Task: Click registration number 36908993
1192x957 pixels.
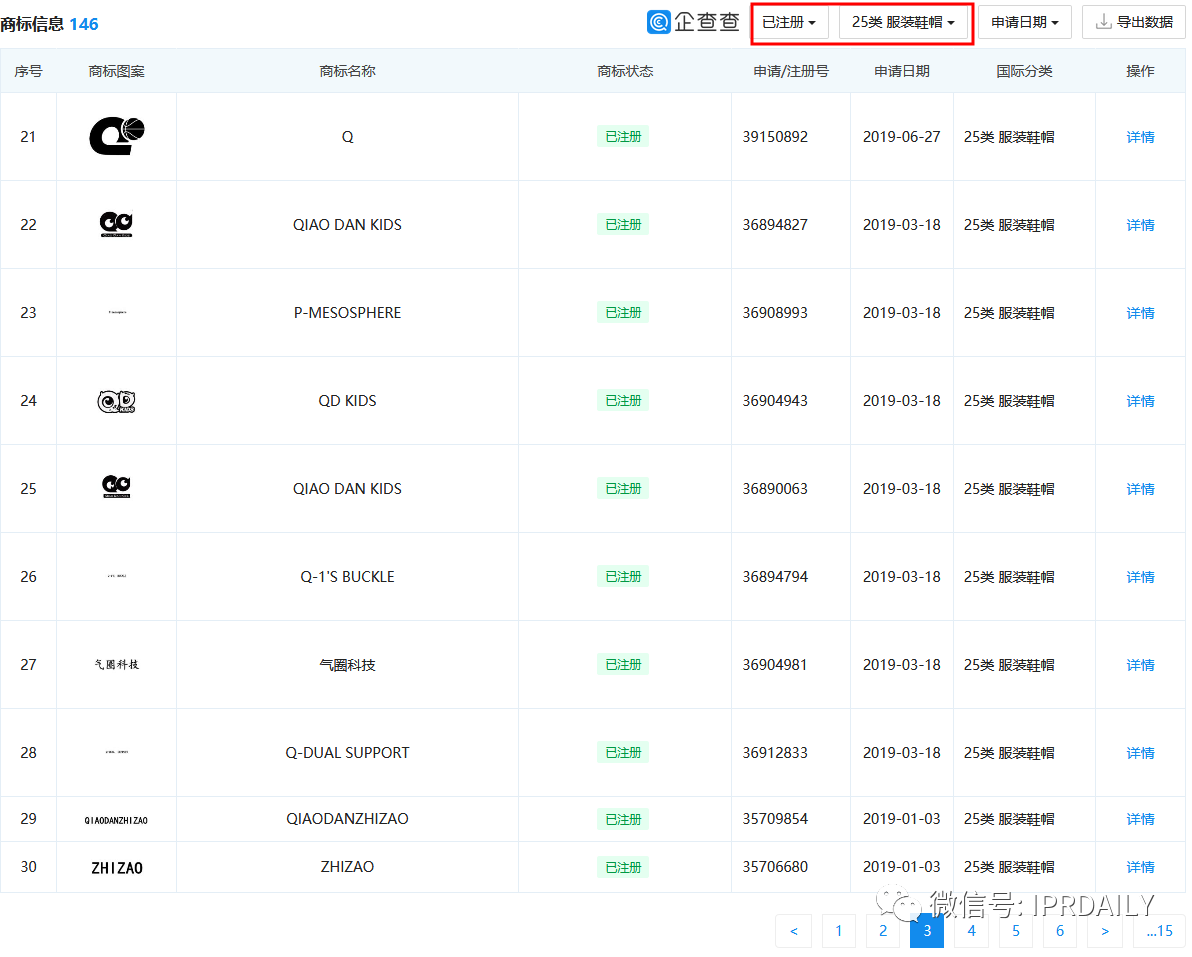Action: pos(775,312)
